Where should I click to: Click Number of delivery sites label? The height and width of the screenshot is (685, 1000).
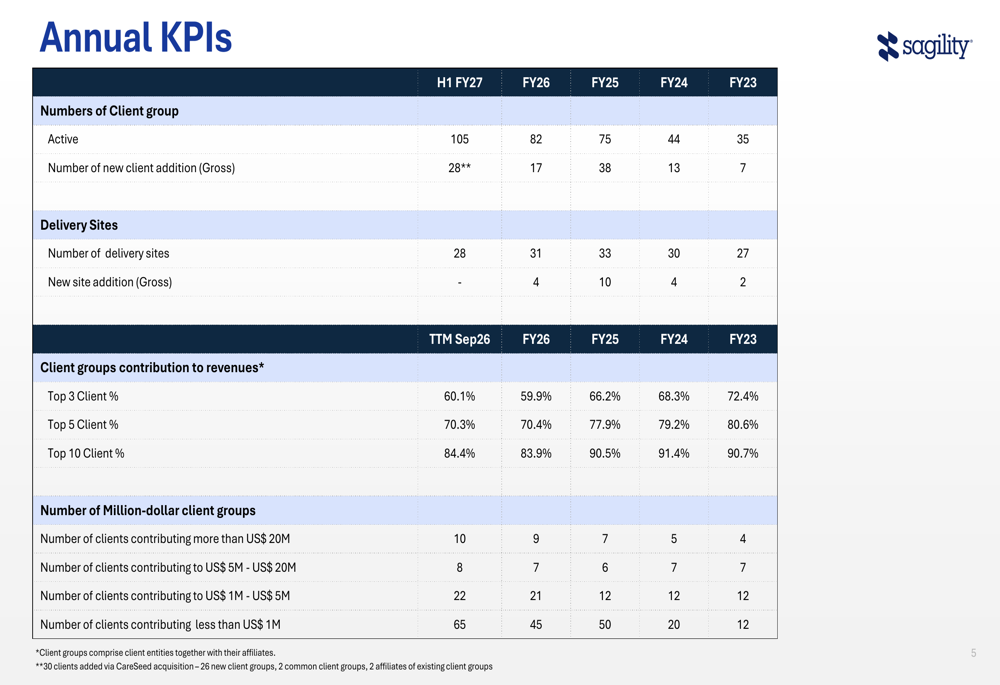point(108,253)
